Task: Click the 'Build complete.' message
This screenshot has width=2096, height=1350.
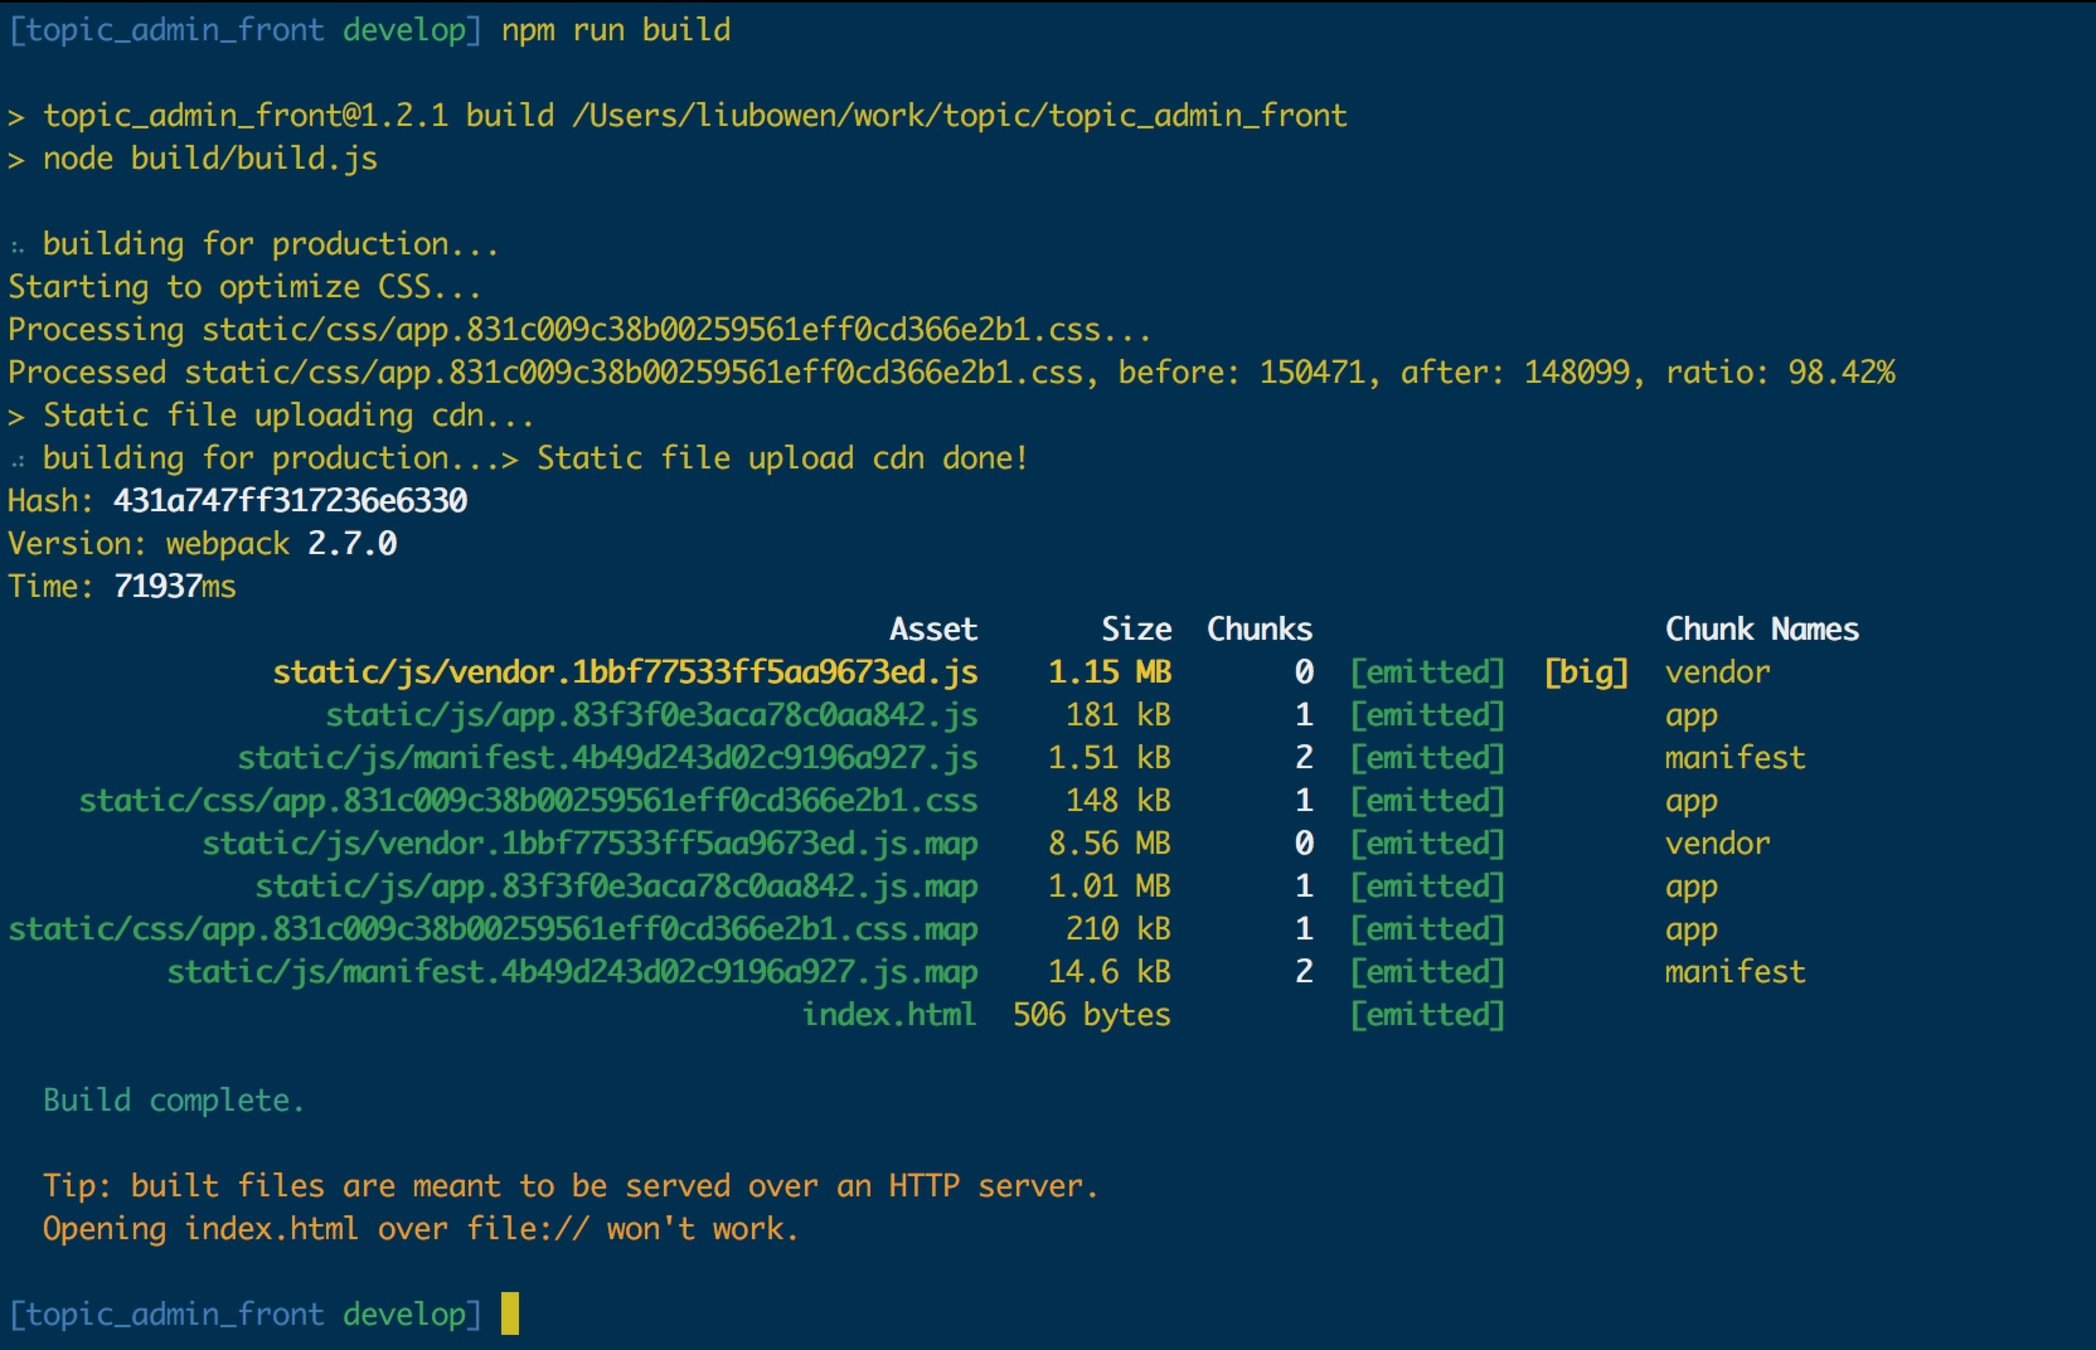Action: pyautogui.click(x=173, y=1100)
